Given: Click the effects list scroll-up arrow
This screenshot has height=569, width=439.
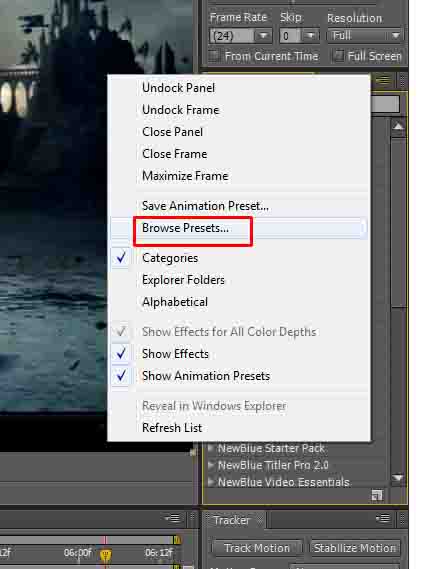Looking at the screenshot, I should point(398,127).
